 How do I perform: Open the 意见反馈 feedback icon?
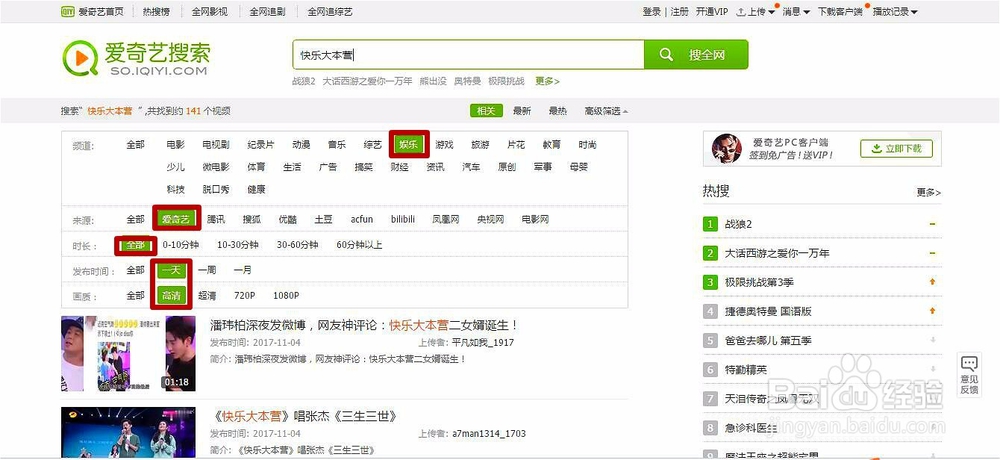click(969, 375)
